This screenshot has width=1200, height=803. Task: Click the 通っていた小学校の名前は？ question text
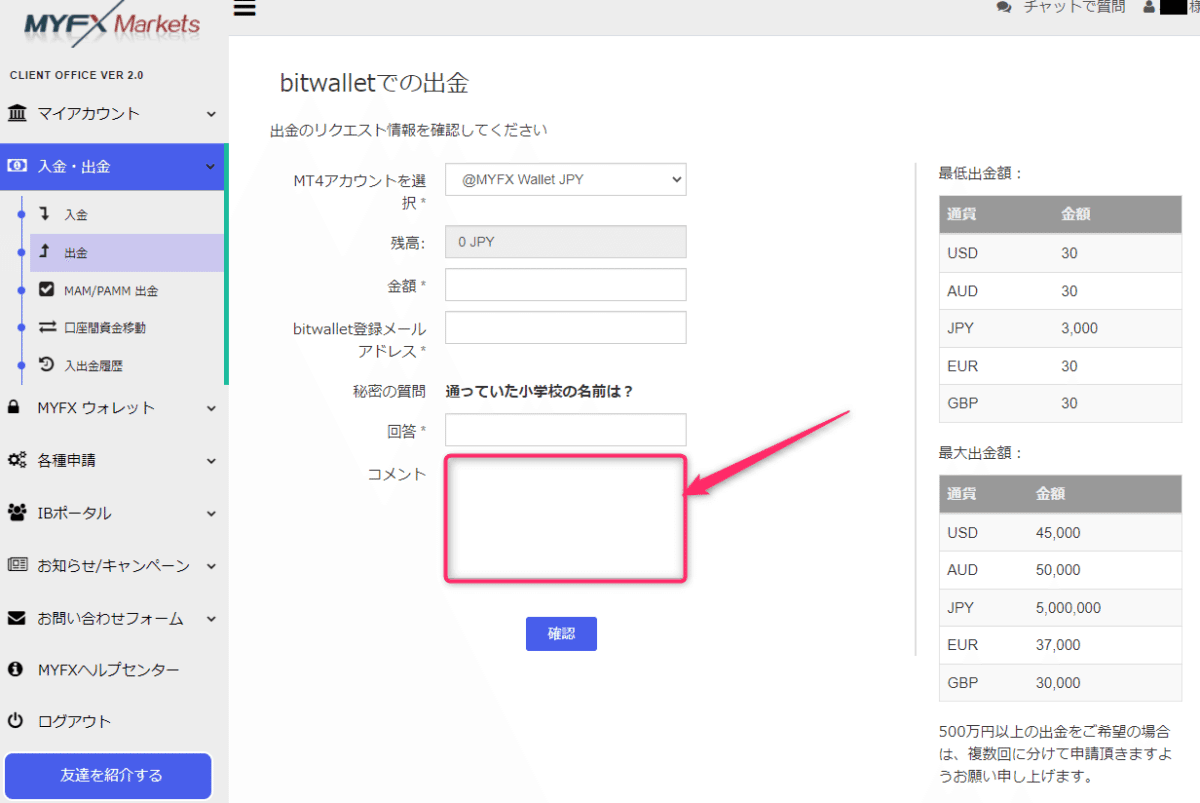(539, 392)
